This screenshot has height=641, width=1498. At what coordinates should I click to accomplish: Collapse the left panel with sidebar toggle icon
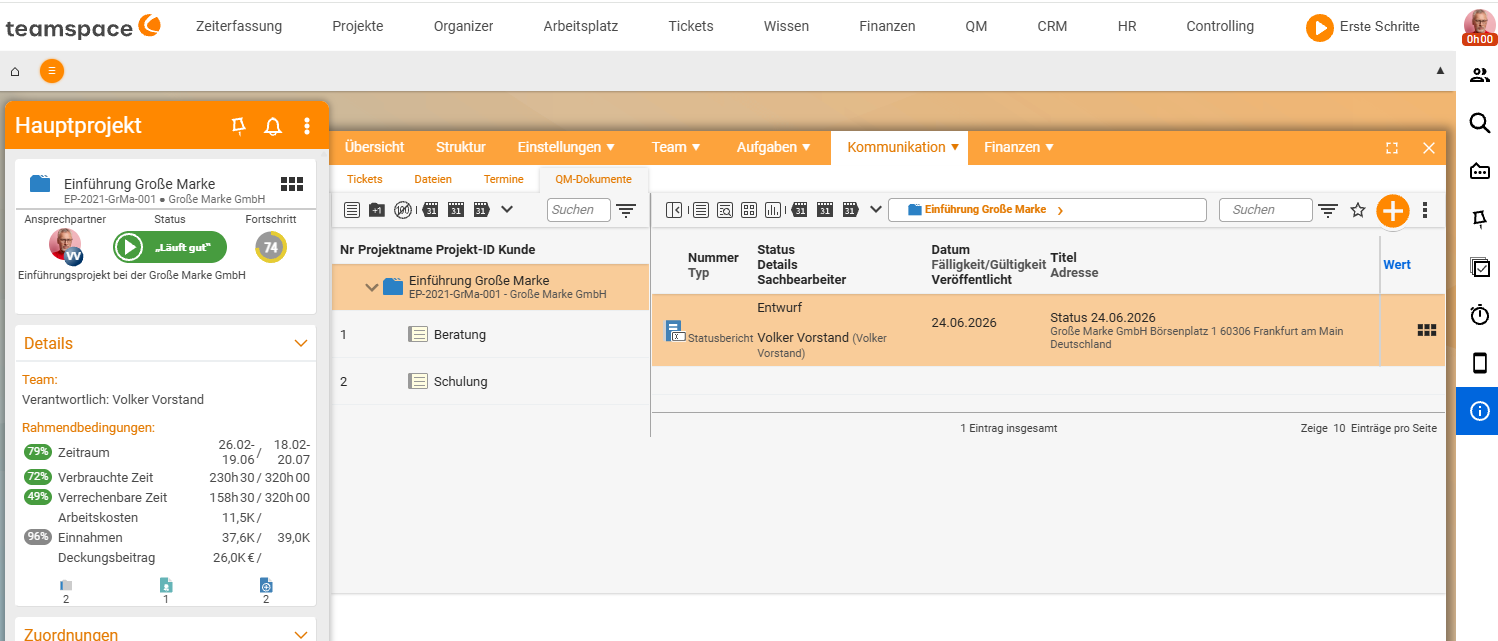[x=674, y=210]
